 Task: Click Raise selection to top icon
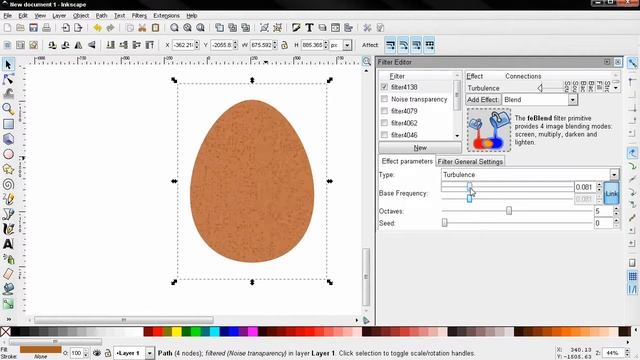(x=149, y=45)
